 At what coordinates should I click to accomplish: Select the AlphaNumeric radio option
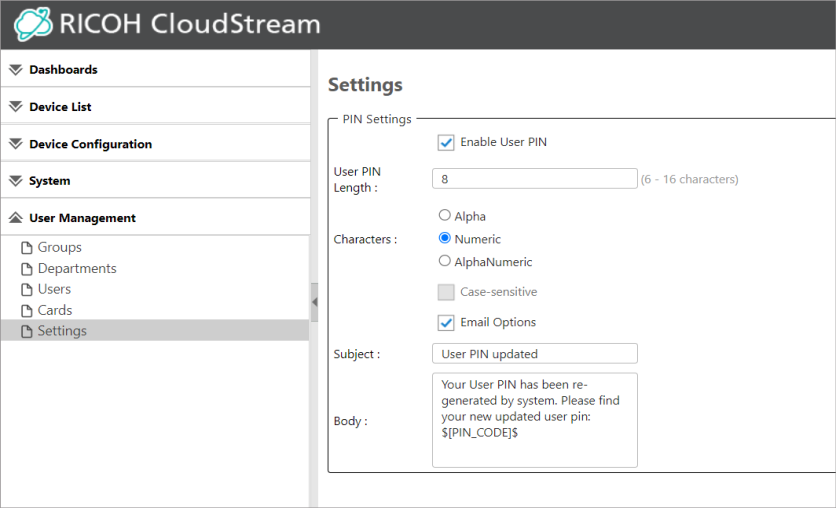(445, 261)
